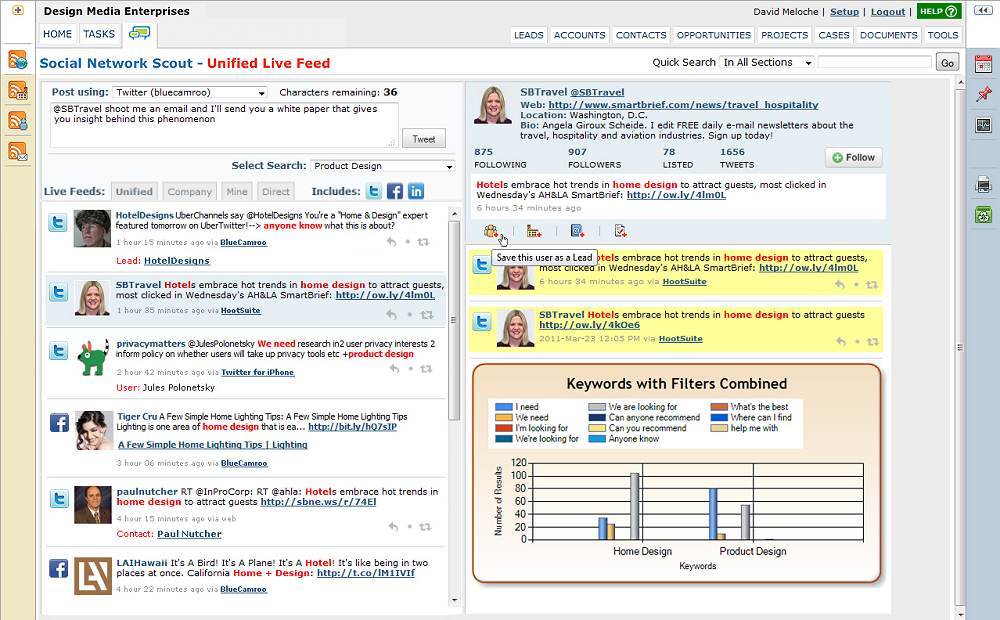Click the add-contact address book icon

577,231
